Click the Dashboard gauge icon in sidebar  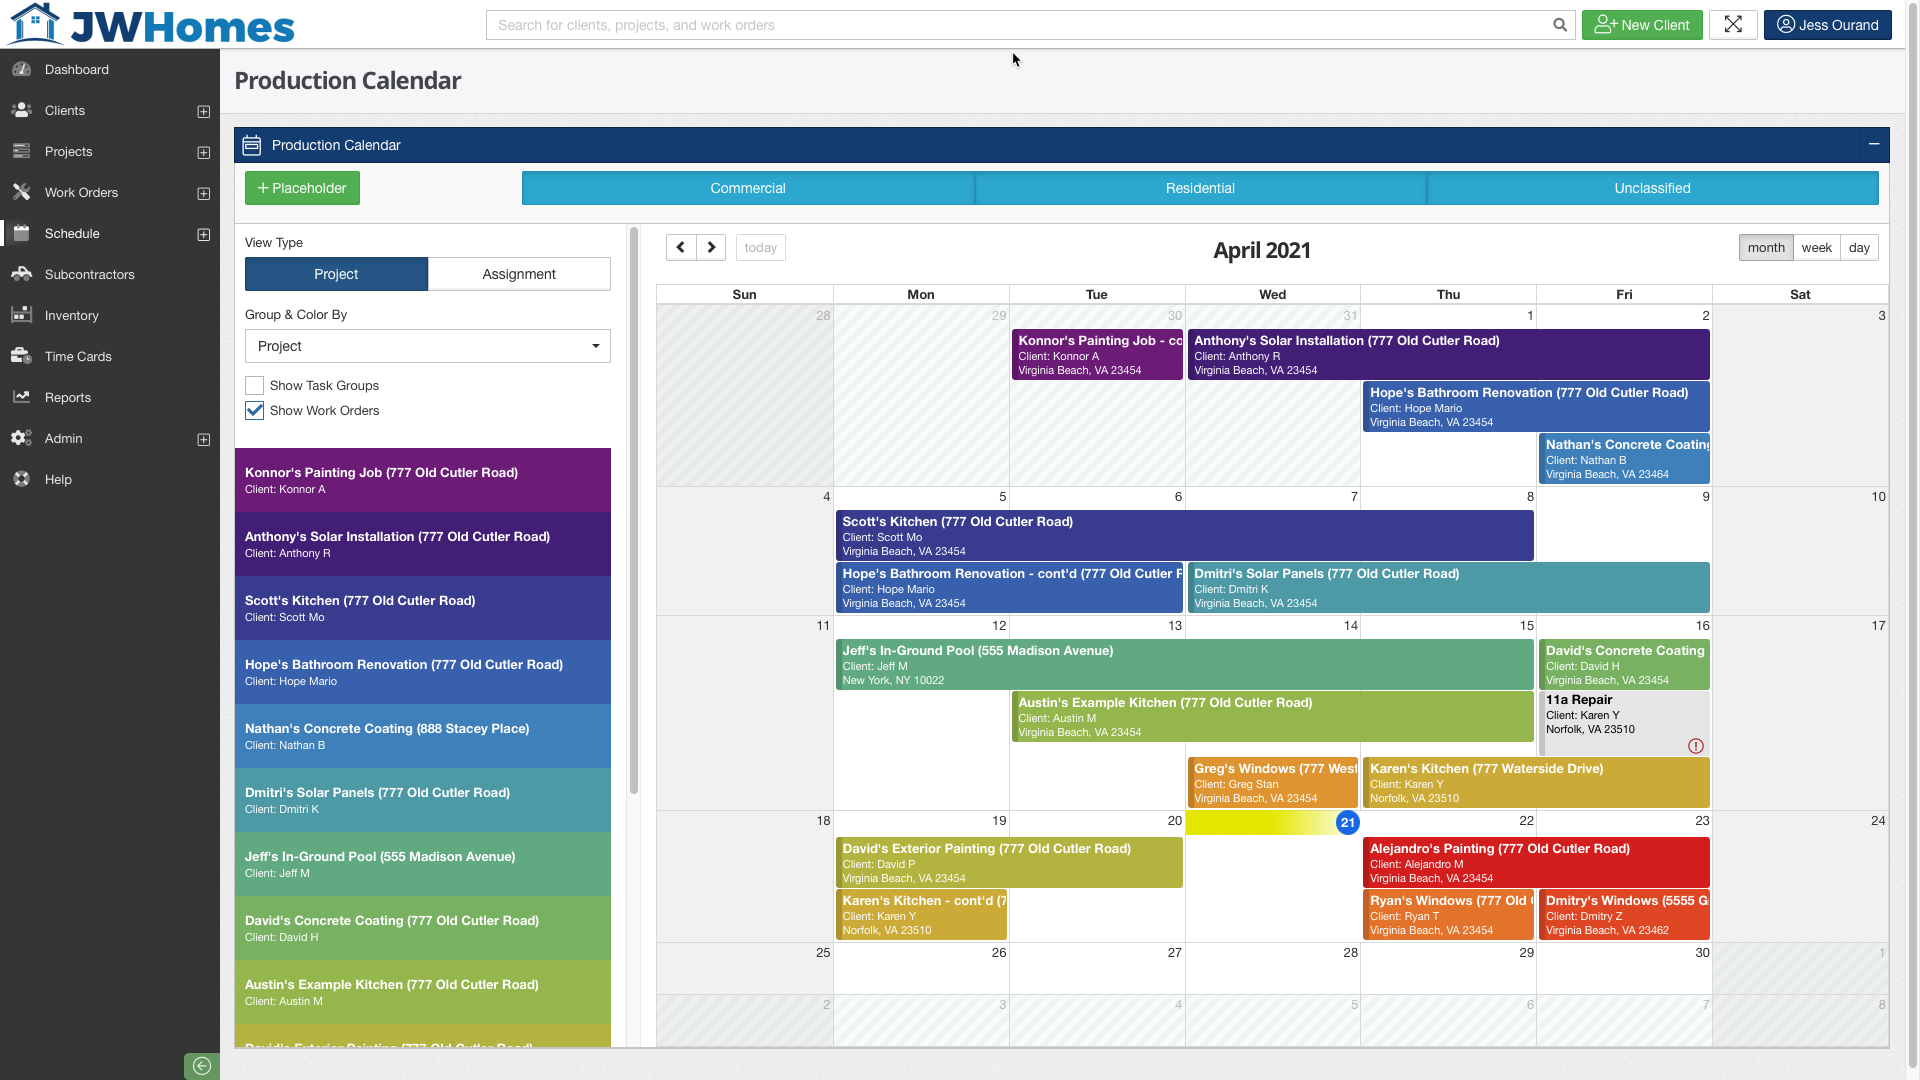click(21, 69)
